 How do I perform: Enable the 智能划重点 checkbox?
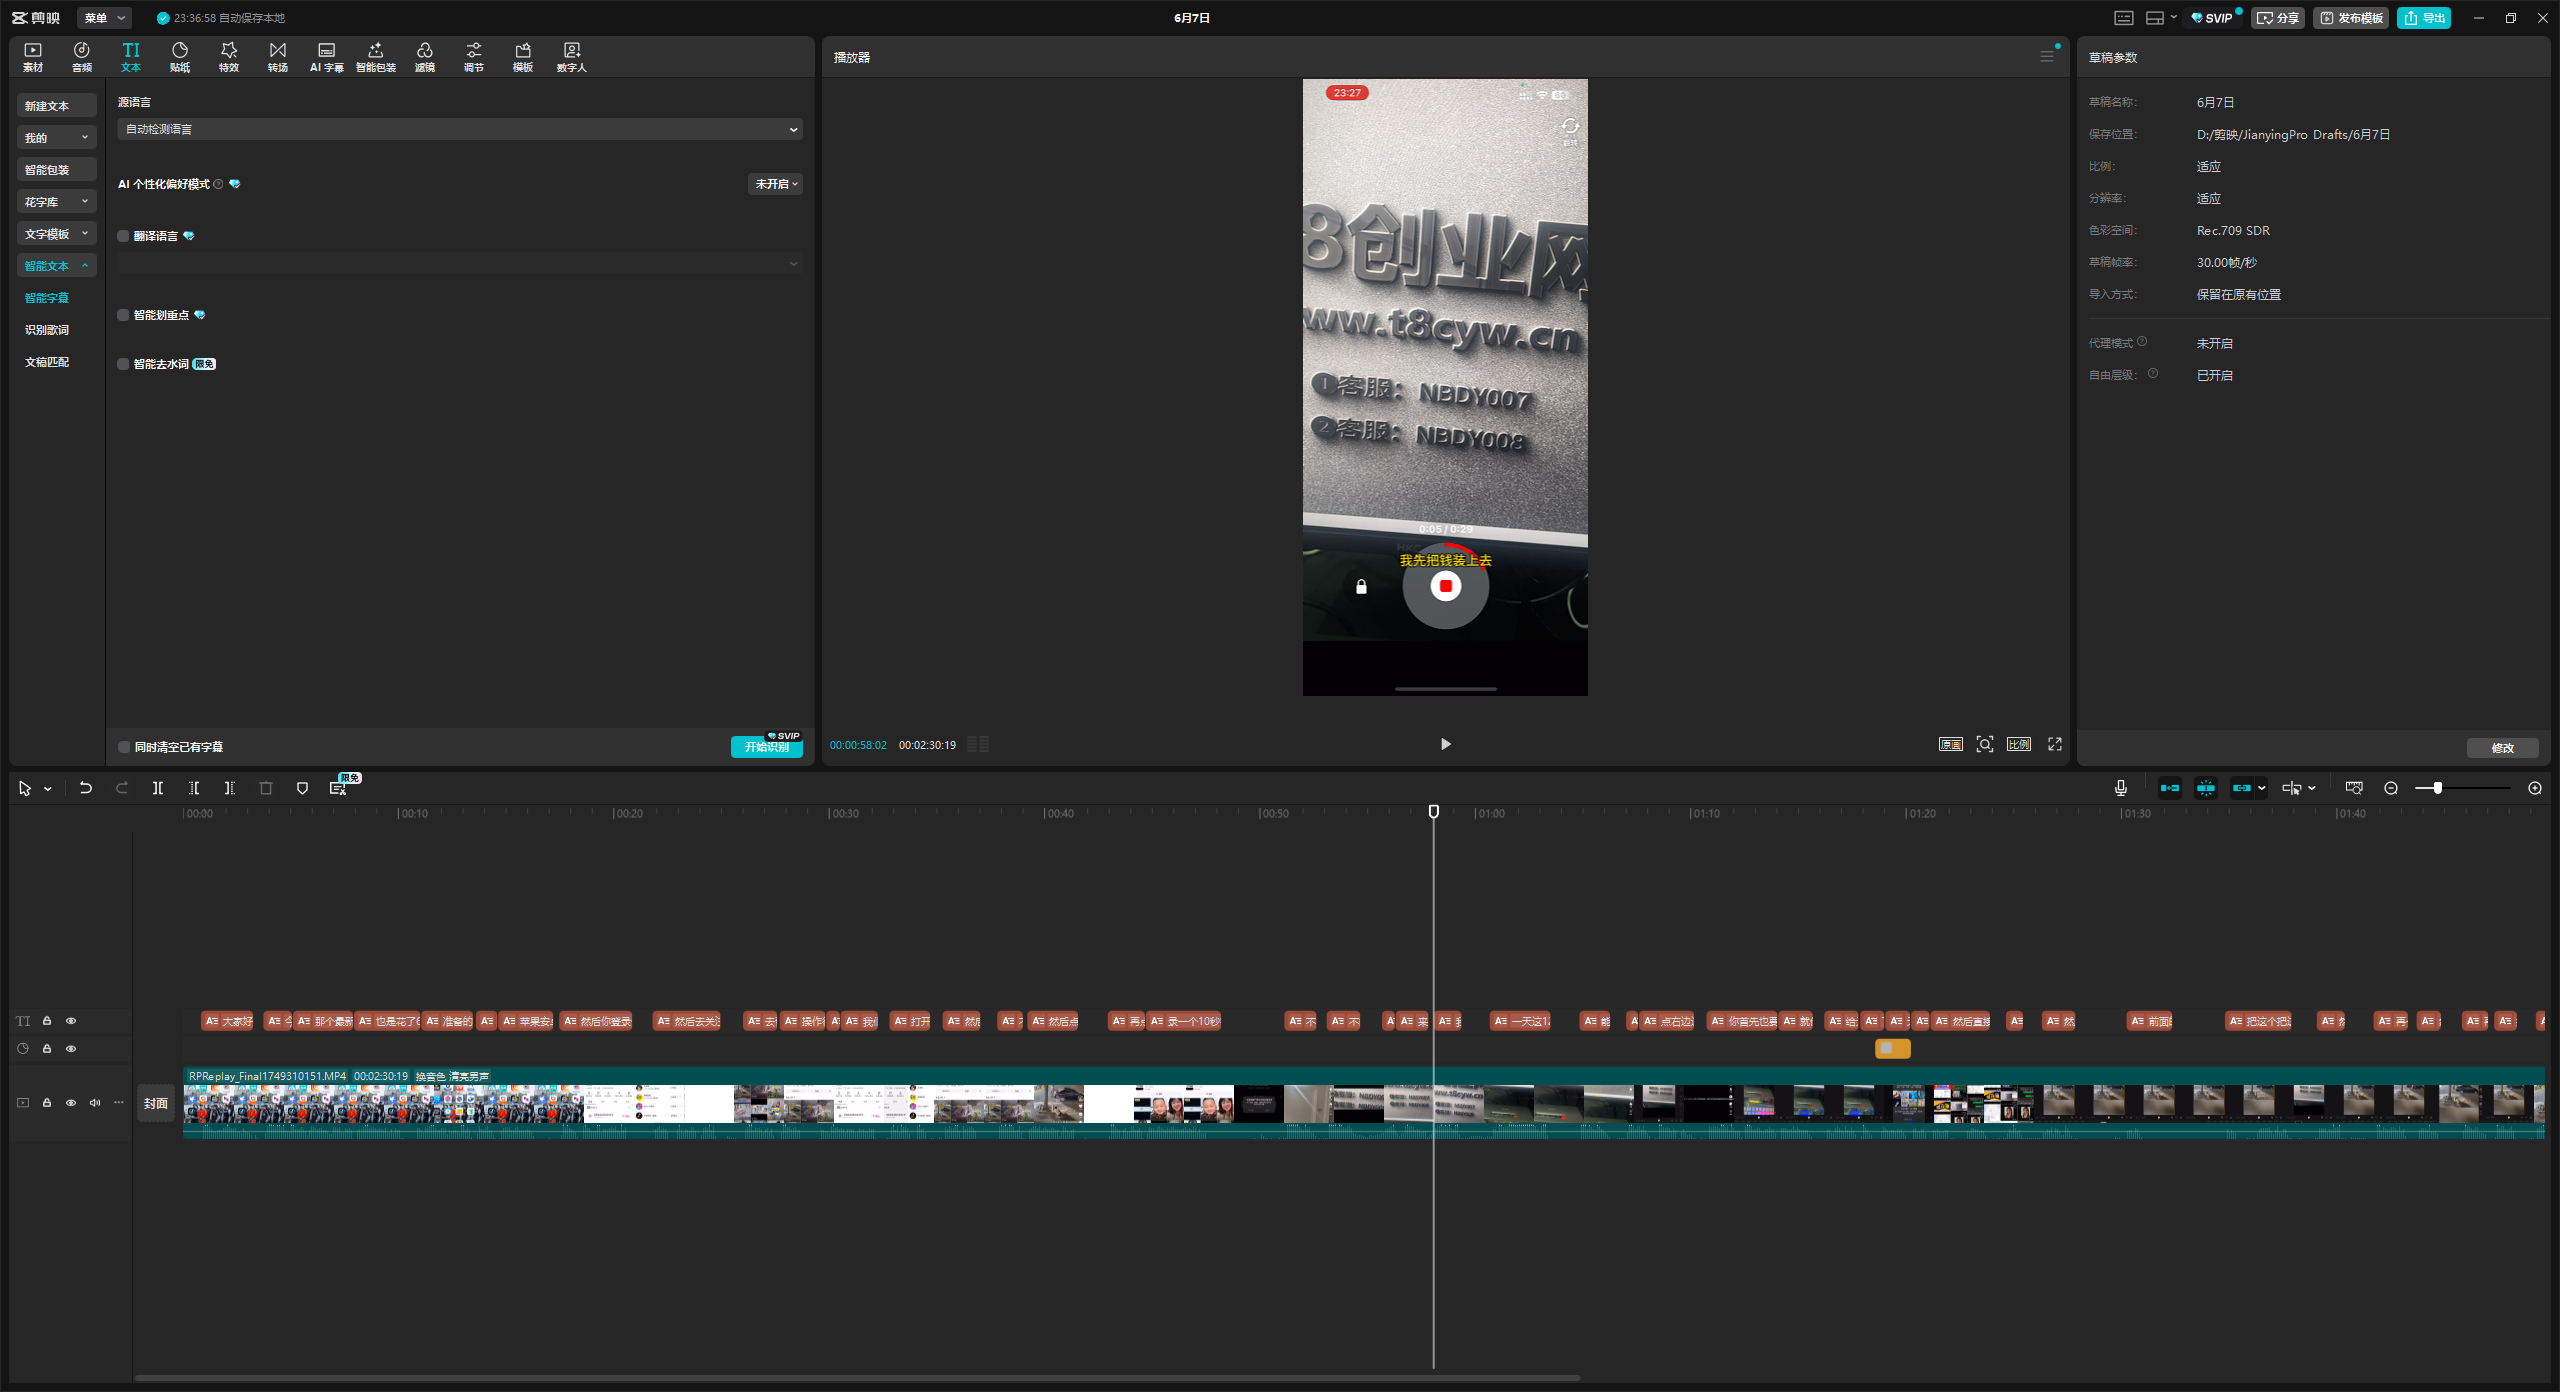[x=123, y=315]
